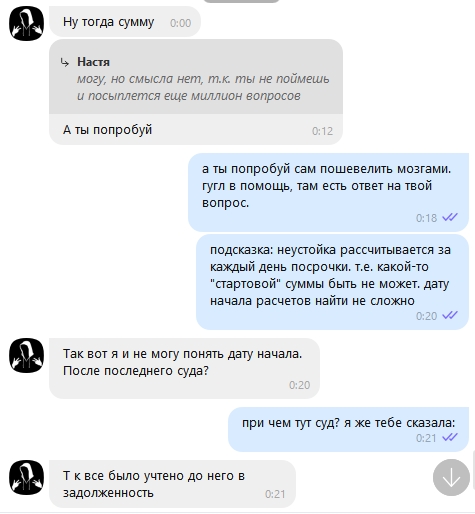The image size is (475, 514).
Task: Open avatar next to "Ну тогда сумму"
Action: (26, 23)
